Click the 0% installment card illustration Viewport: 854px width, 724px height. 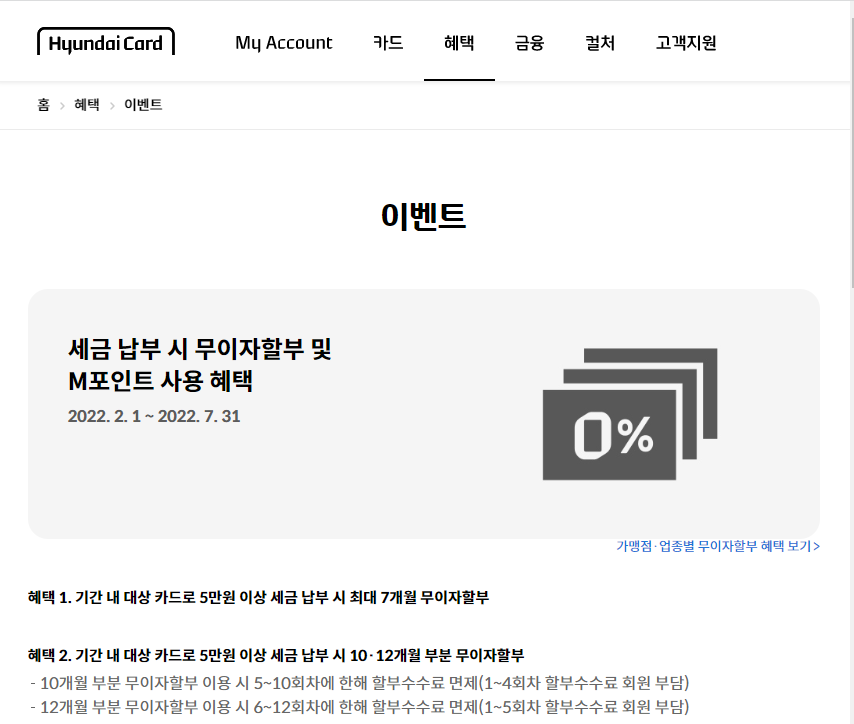click(630, 414)
